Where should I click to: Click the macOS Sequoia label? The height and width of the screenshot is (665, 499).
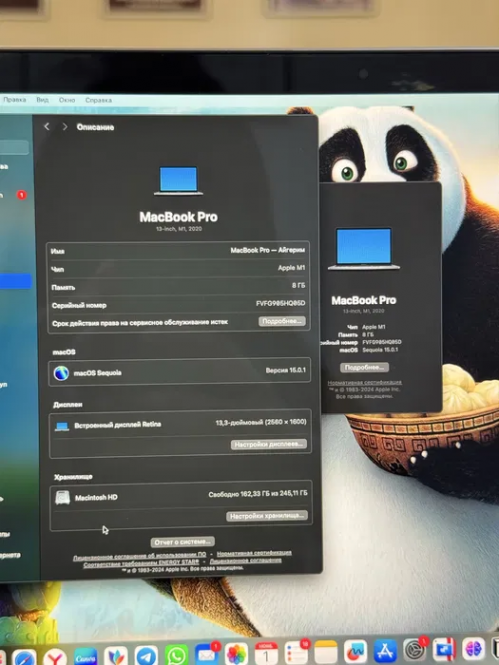click(98, 373)
